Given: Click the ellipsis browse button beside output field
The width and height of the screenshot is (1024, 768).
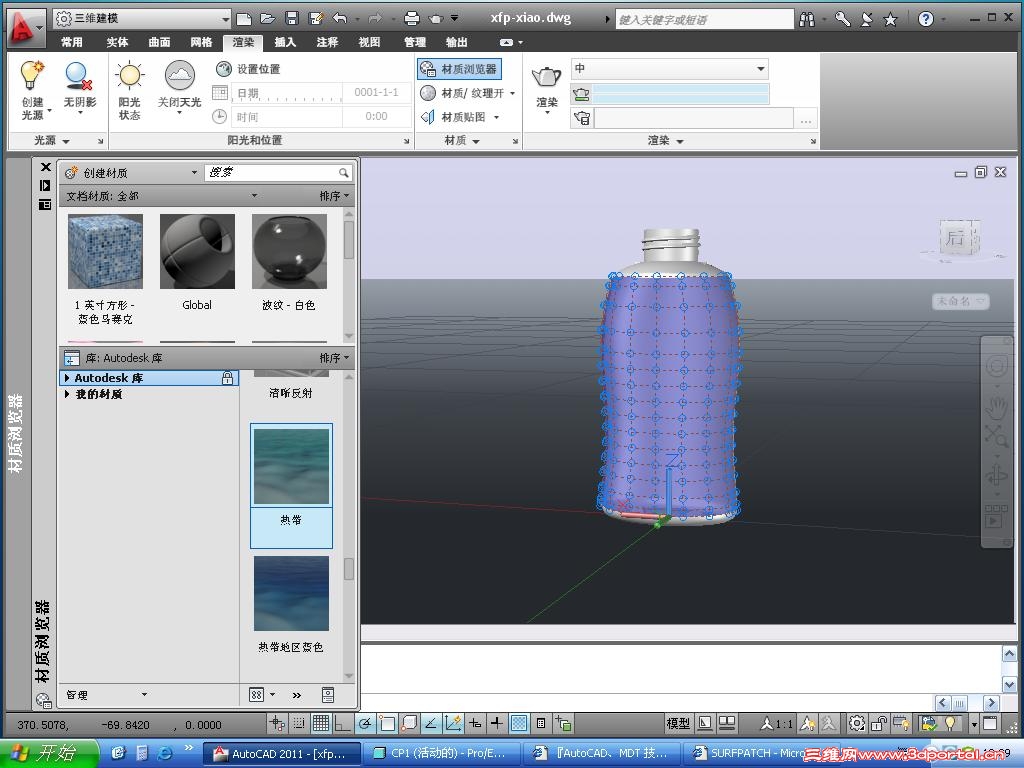Looking at the screenshot, I should tap(805, 120).
